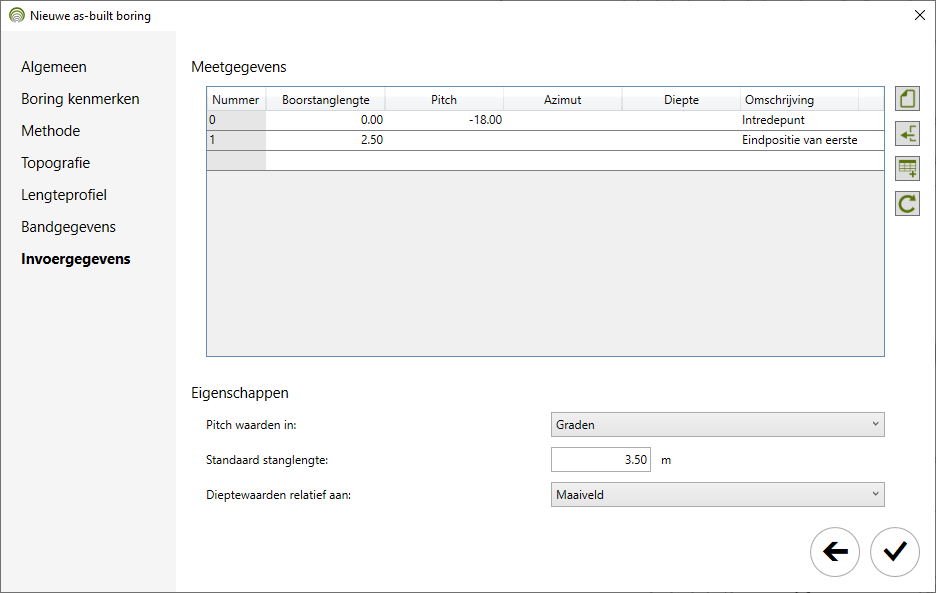This screenshot has height=593, width=936.
Task: Click the 2.50 Boorstanglengte cell
Action: 325,140
